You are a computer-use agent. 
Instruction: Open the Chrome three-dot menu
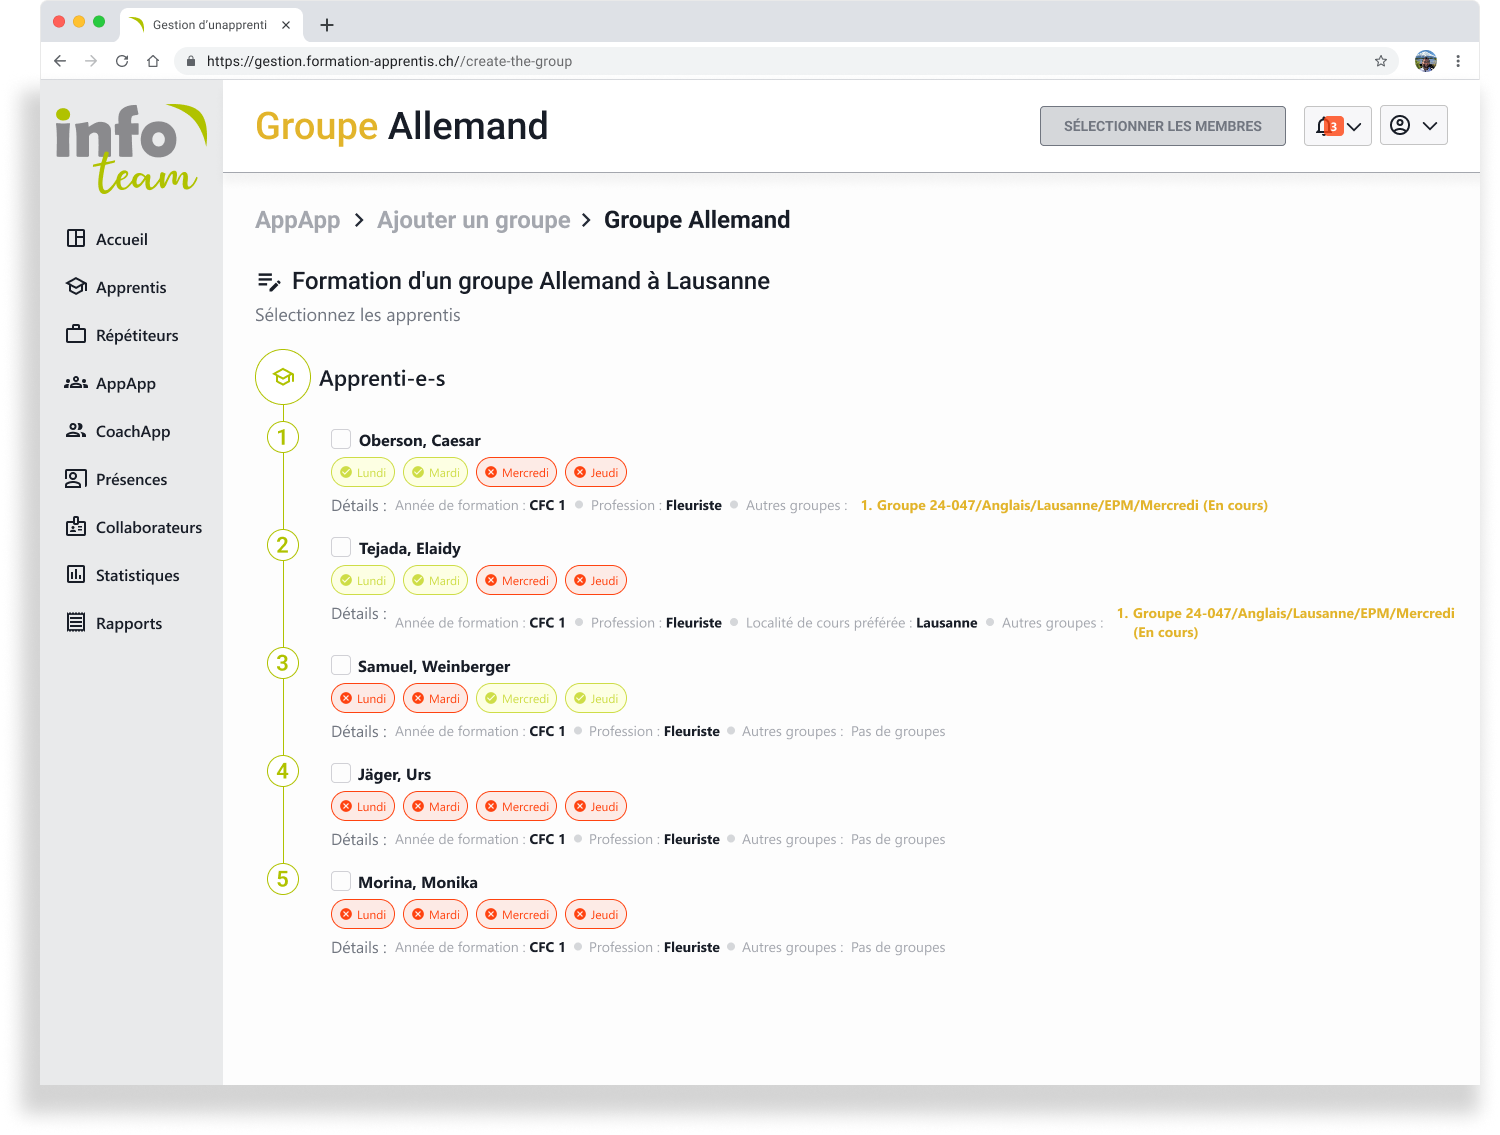(x=1458, y=61)
